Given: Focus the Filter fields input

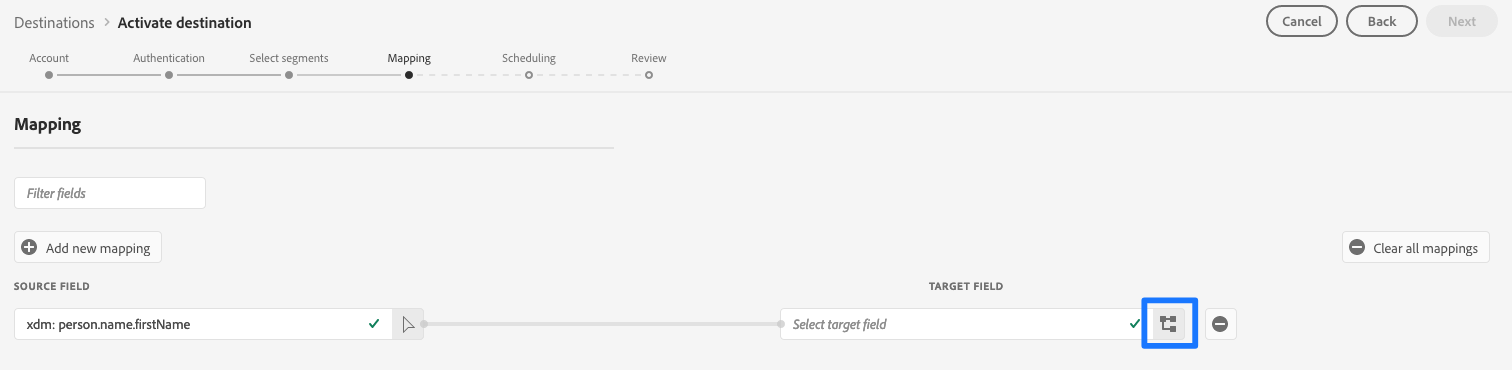Looking at the screenshot, I should tap(110, 193).
